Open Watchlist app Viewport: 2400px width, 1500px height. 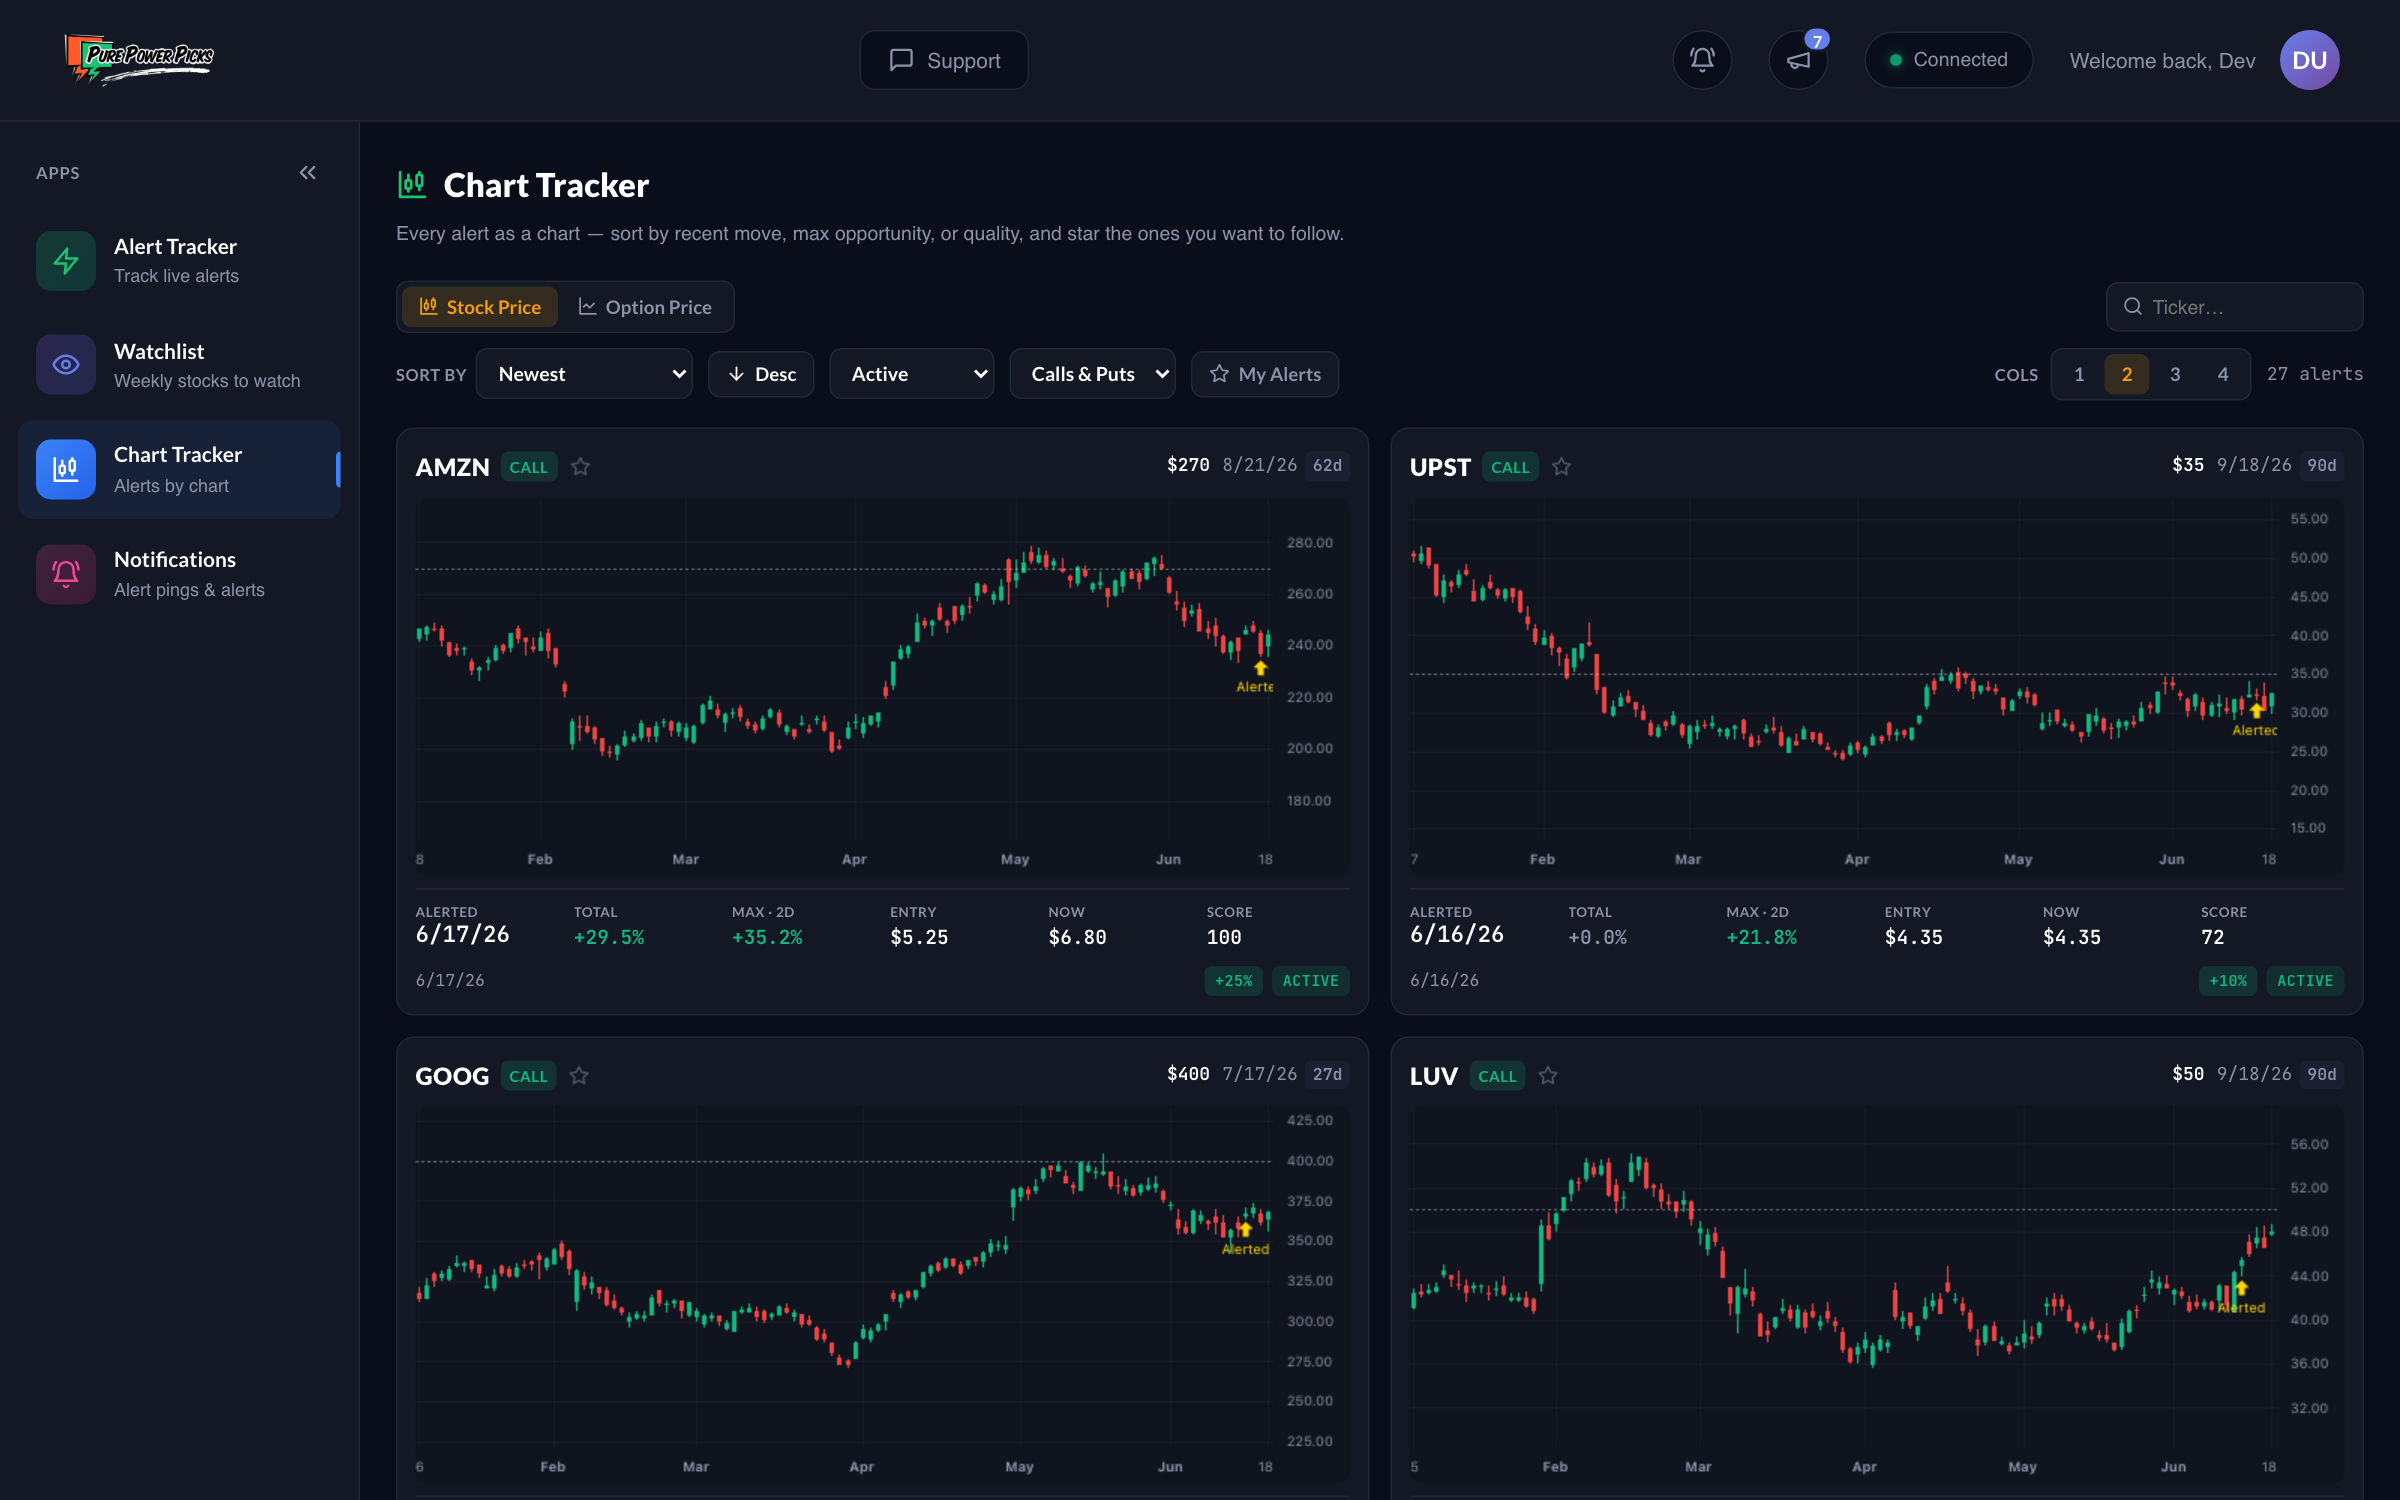click(x=180, y=365)
